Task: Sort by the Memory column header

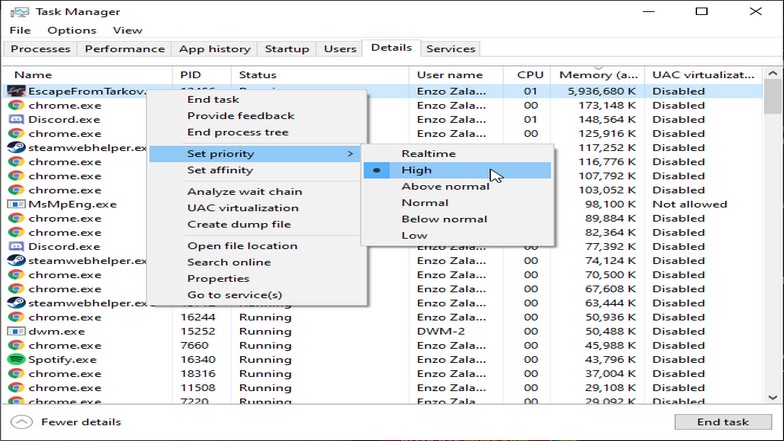Action: click(x=598, y=75)
